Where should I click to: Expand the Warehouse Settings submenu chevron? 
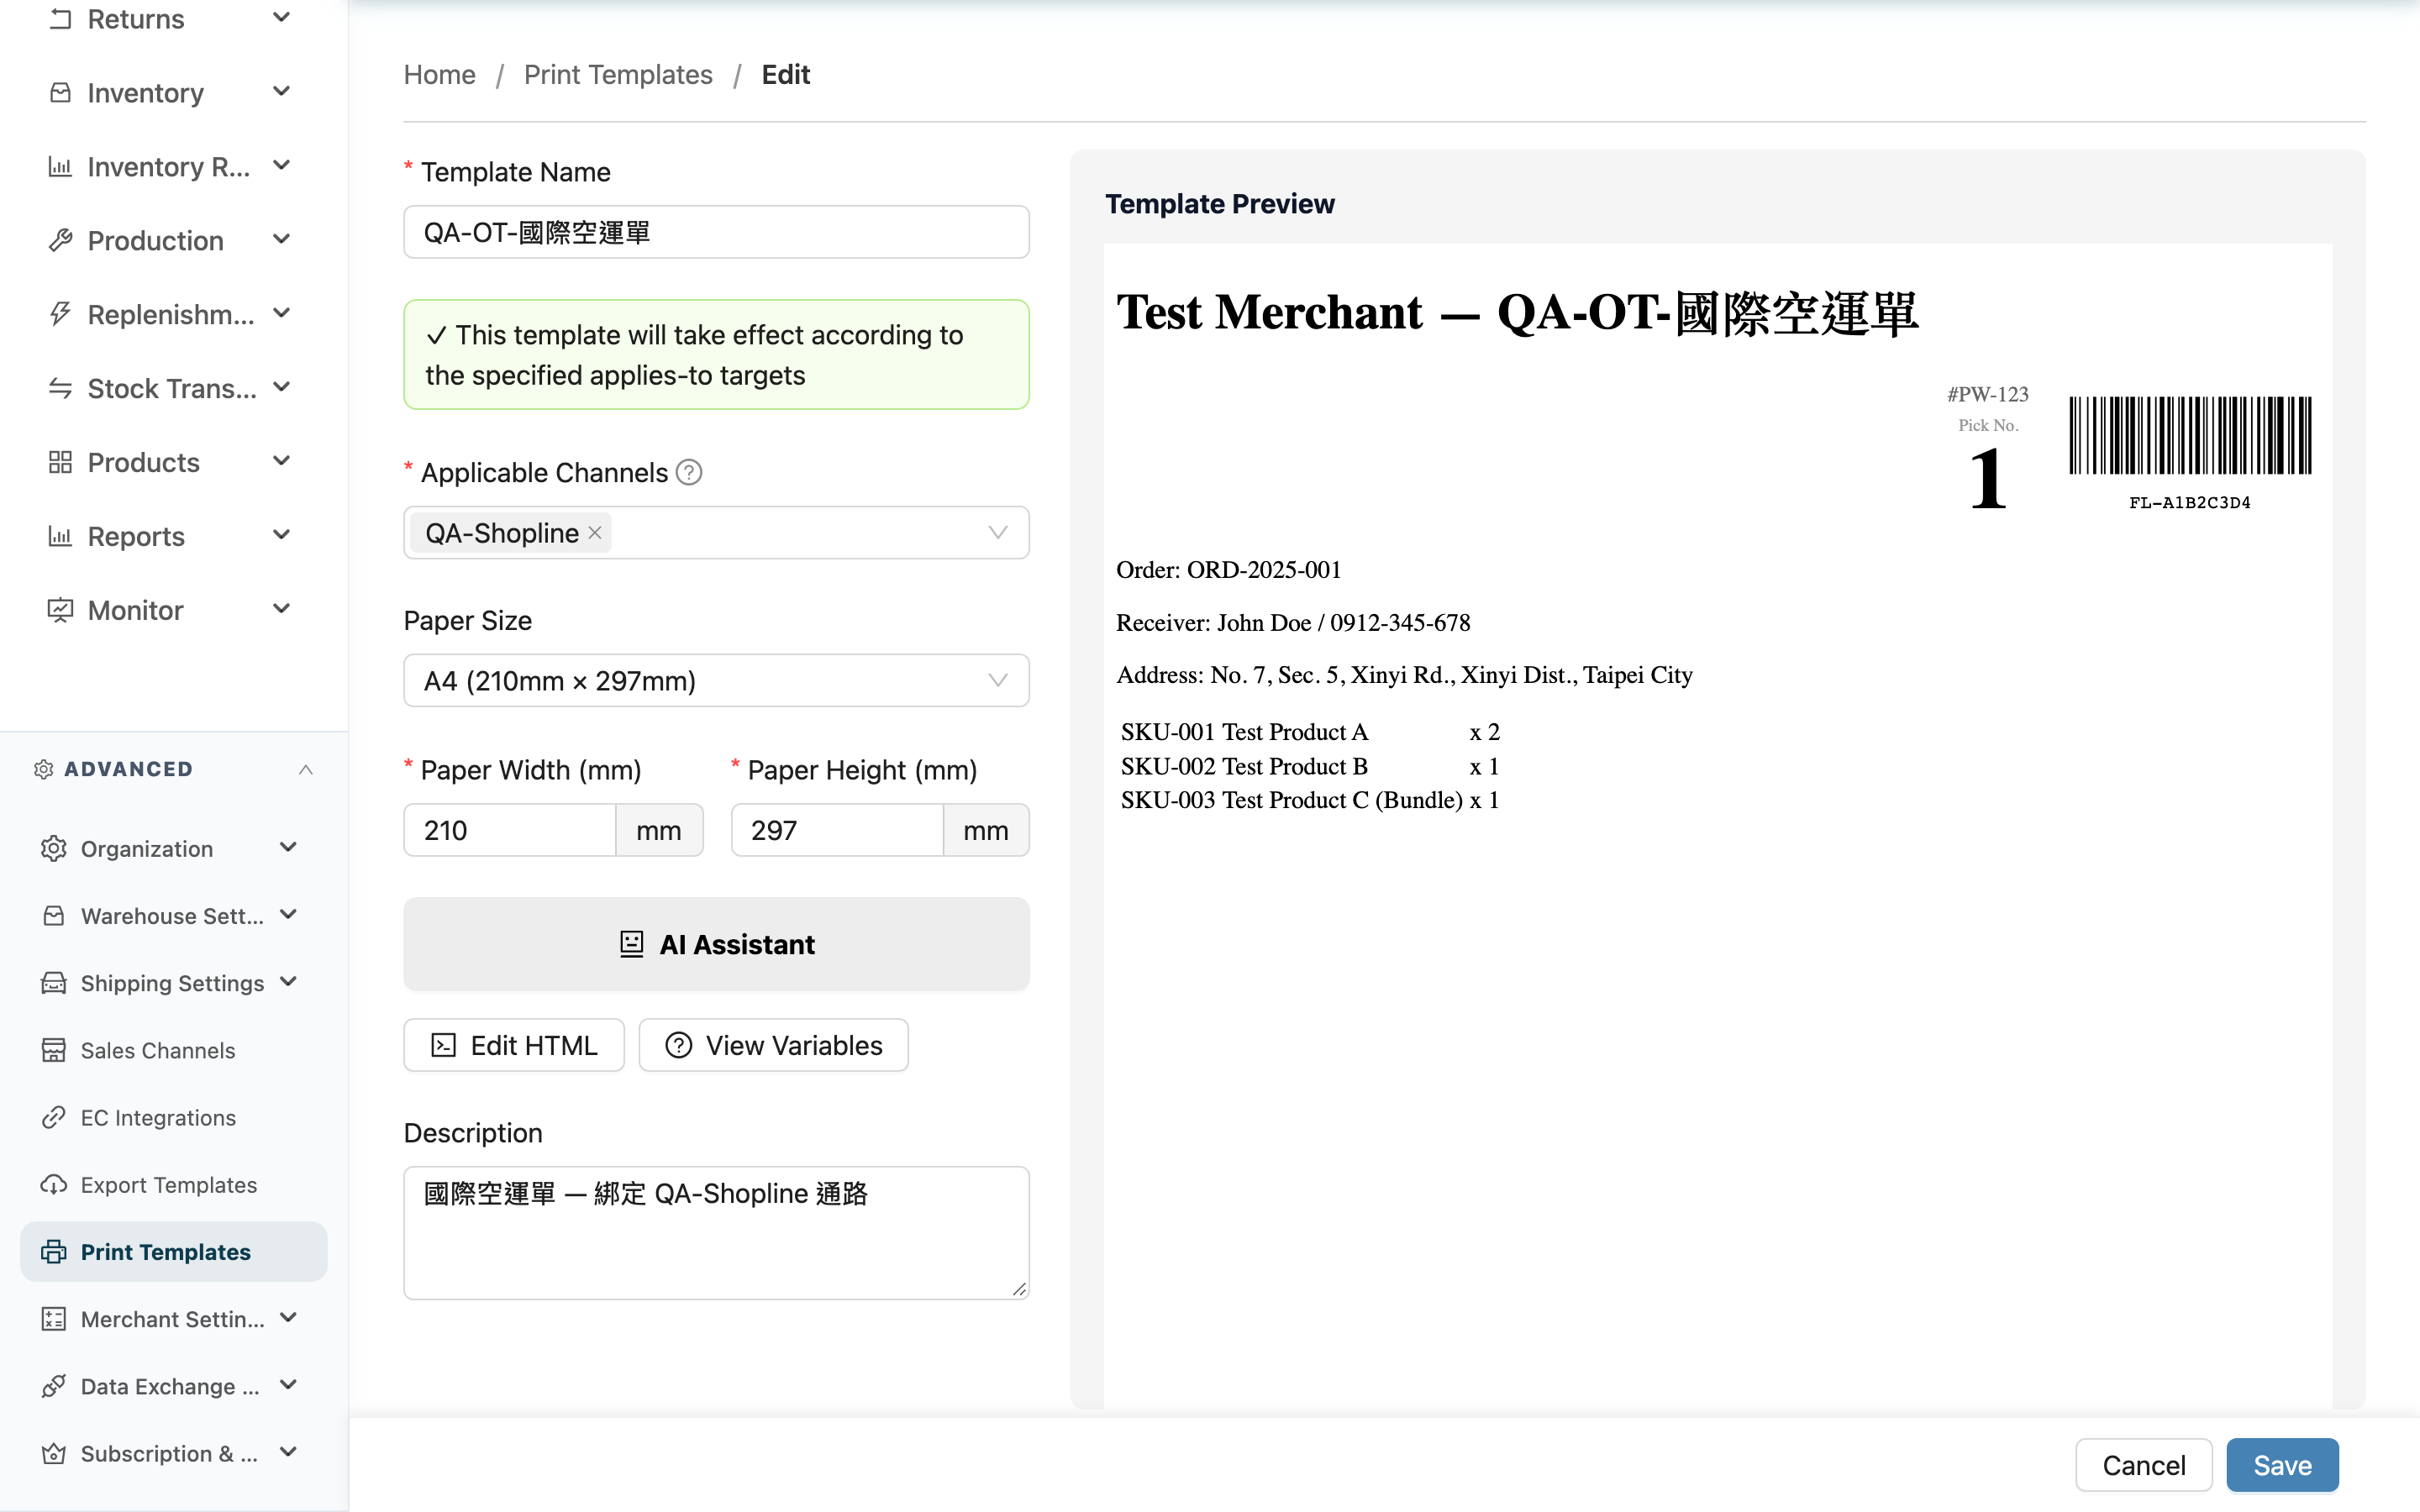[289, 915]
